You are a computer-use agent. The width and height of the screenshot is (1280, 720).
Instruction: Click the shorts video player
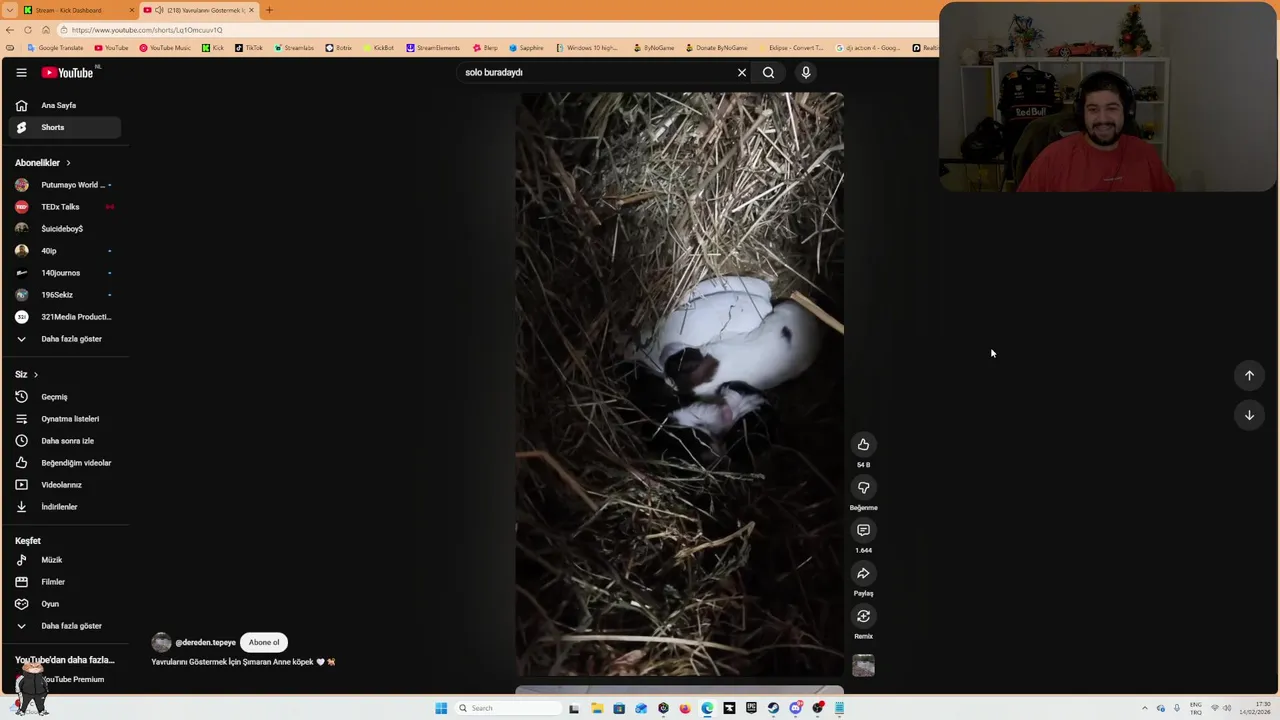(679, 384)
